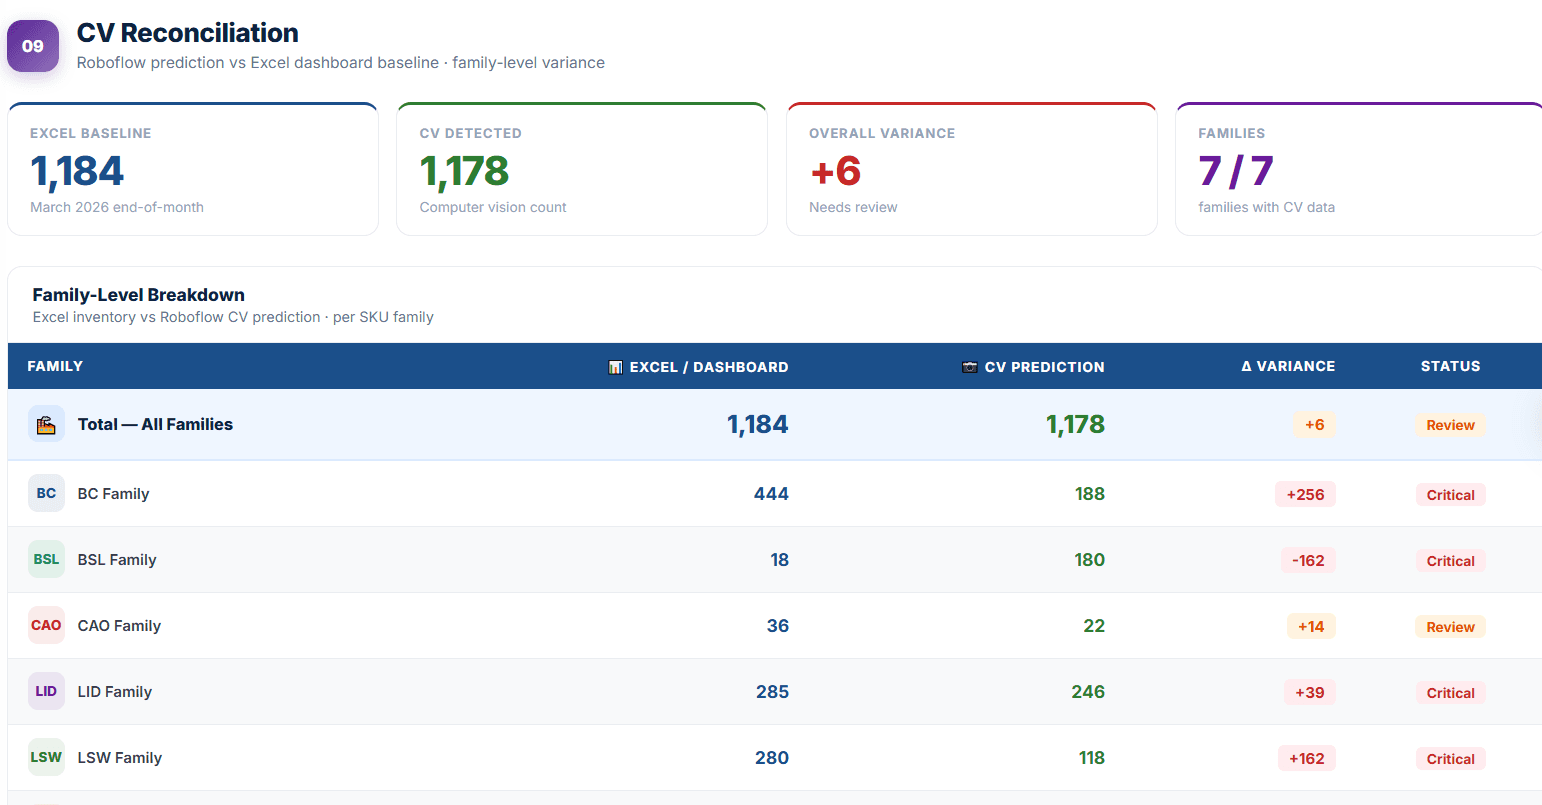Sort by the STATUS column header
Viewport: 1542px width, 805px height.
coord(1451,366)
